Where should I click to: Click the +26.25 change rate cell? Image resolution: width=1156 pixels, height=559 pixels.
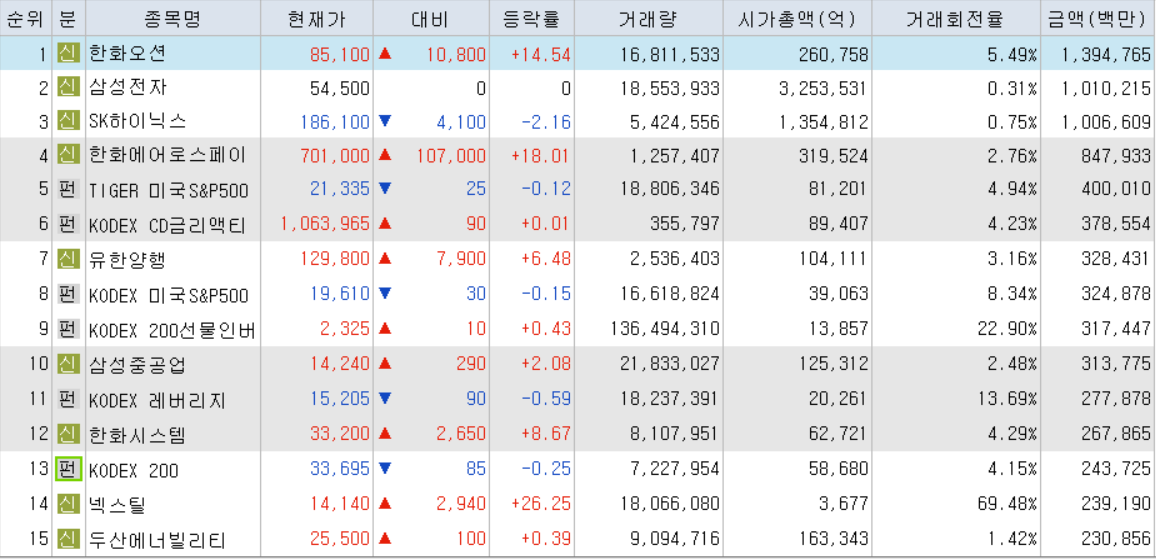541,505
